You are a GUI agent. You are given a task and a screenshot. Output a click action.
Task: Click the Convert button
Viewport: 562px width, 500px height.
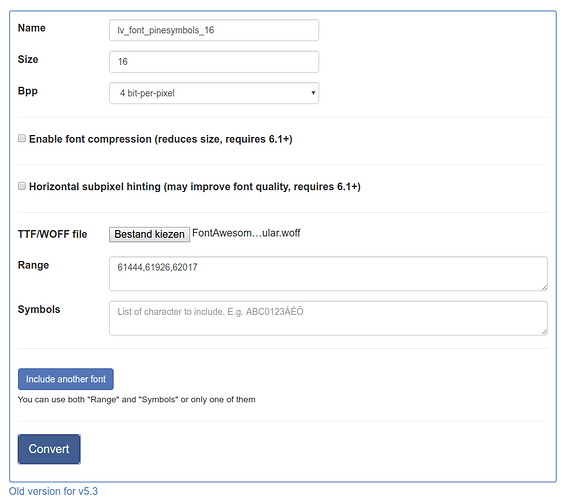coord(49,449)
